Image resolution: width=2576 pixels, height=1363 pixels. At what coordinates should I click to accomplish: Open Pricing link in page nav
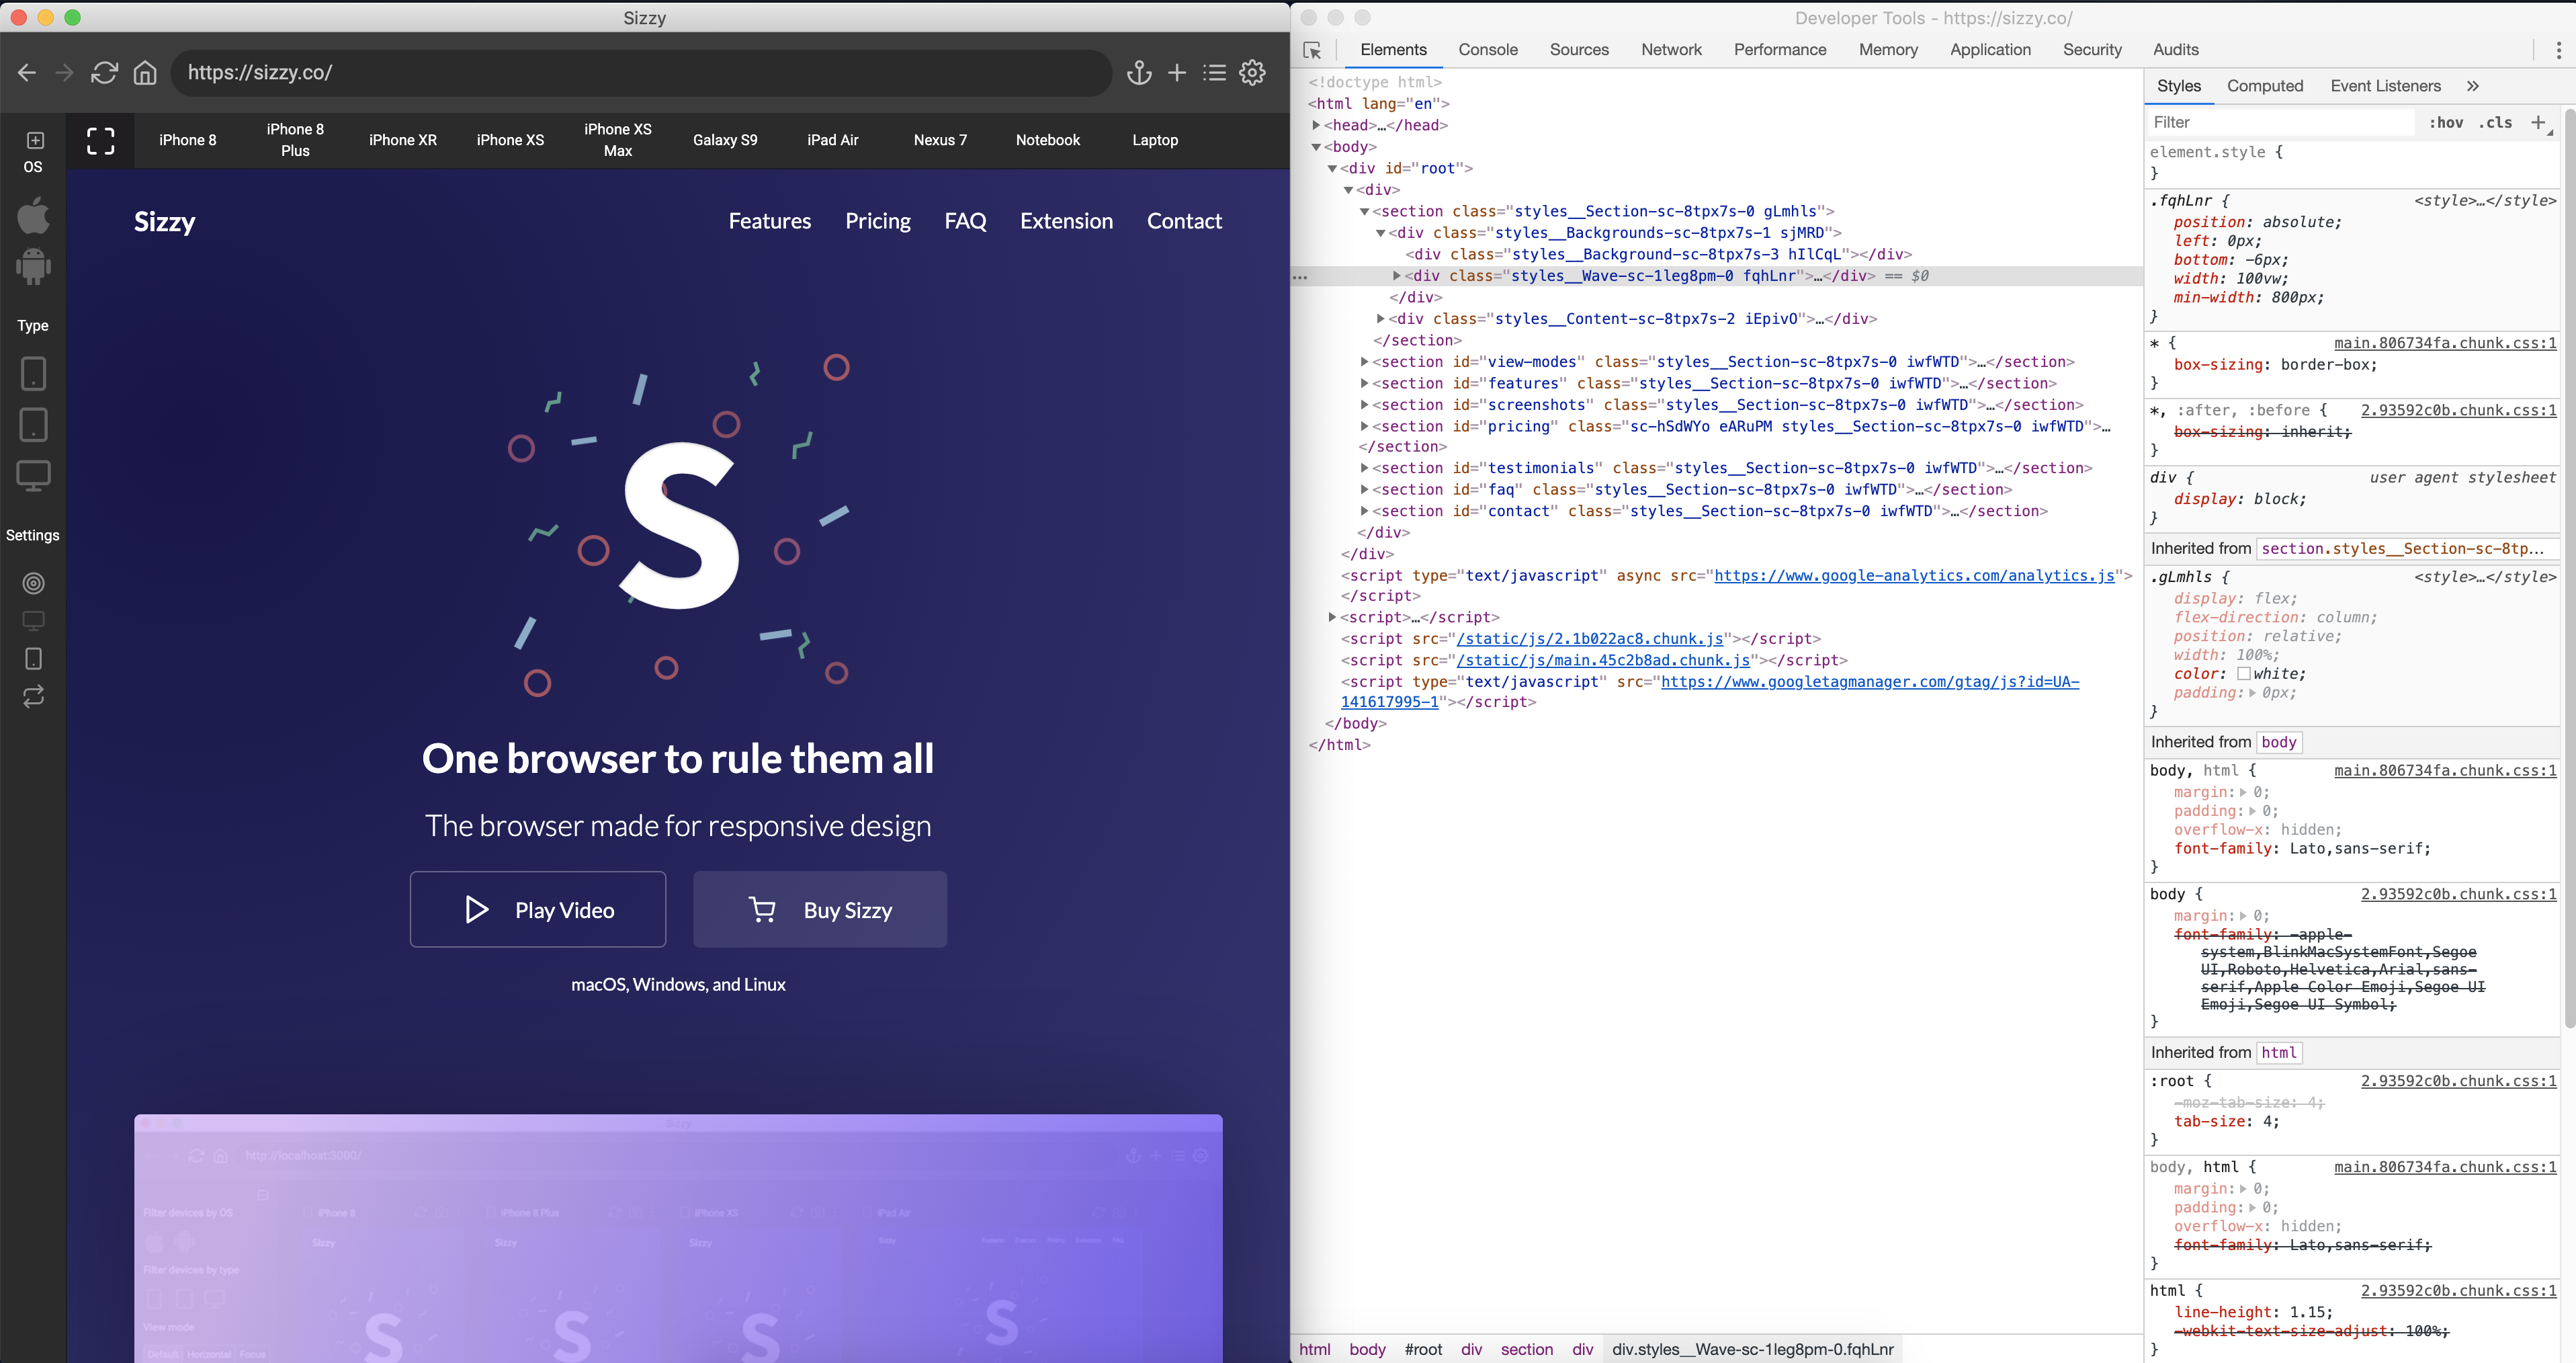[878, 221]
